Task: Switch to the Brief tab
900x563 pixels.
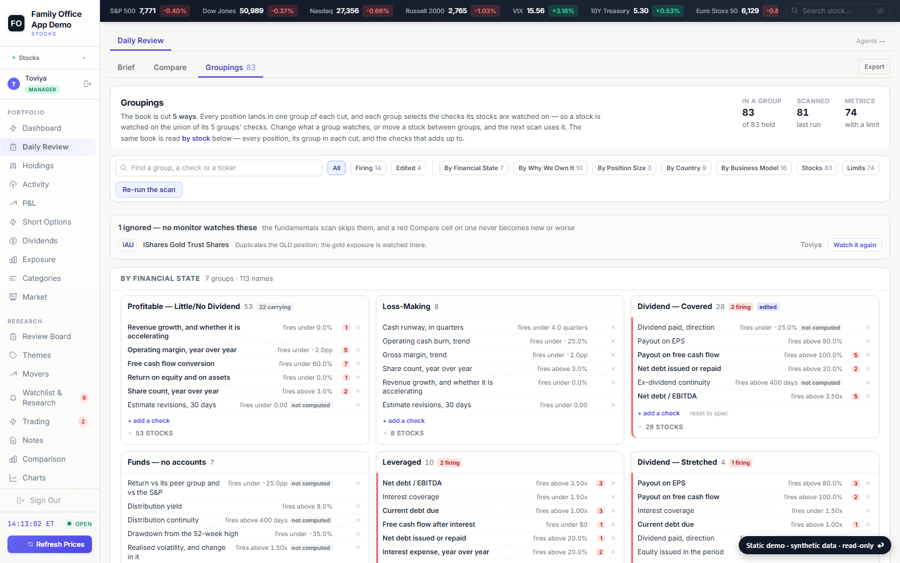Action: [x=126, y=67]
